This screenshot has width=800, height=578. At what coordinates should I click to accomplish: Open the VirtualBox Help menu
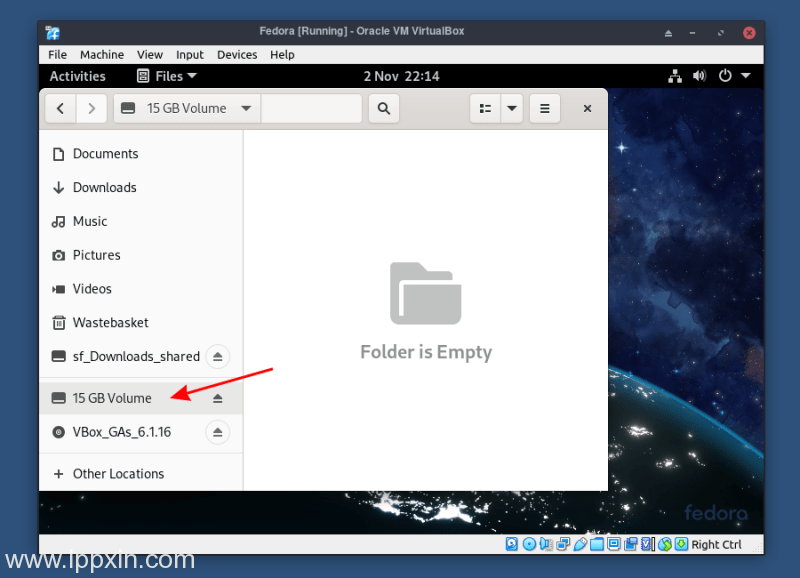coord(282,55)
